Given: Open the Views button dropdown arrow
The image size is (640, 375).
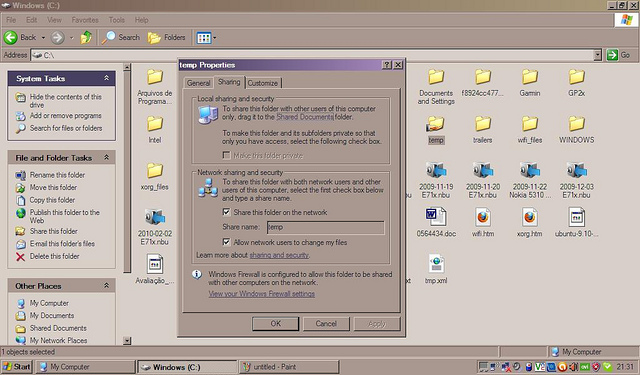Looking at the screenshot, I should tap(215, 38).
